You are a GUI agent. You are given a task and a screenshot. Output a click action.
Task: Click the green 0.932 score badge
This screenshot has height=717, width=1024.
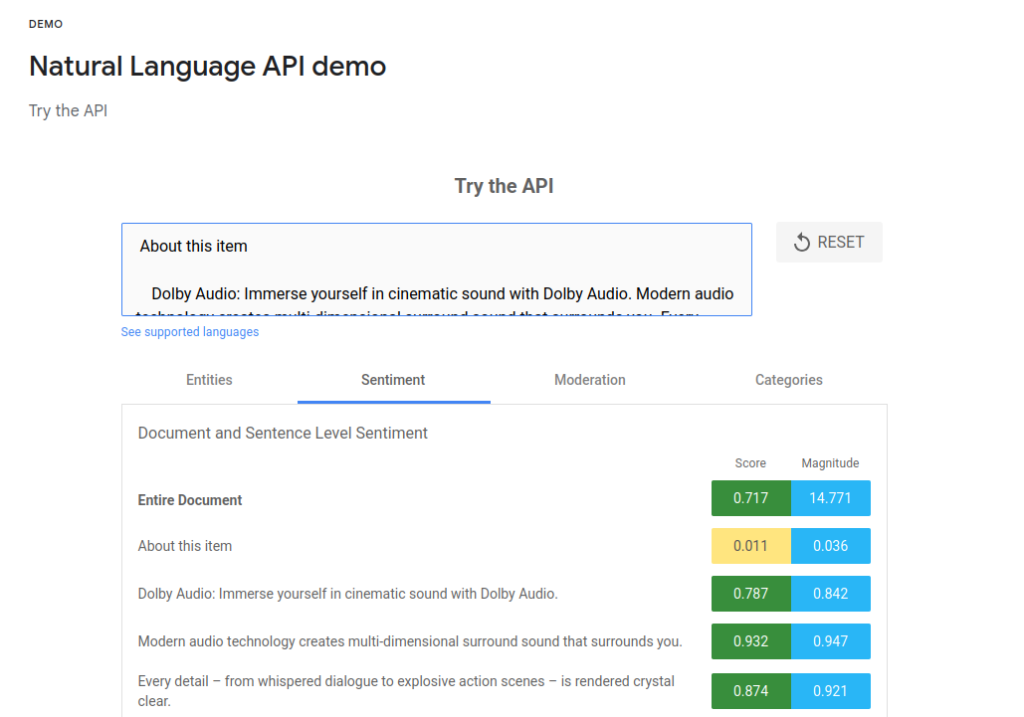click(751, 641)
